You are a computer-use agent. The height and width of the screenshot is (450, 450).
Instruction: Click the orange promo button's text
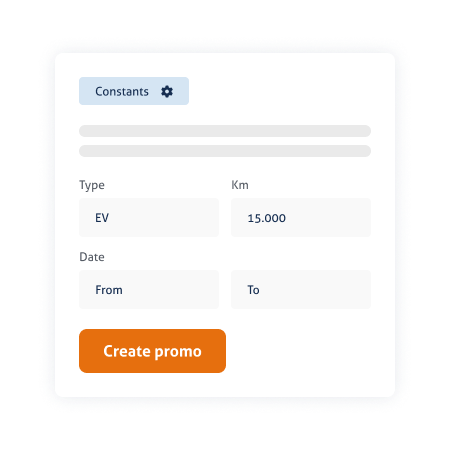tap(152, 351)
